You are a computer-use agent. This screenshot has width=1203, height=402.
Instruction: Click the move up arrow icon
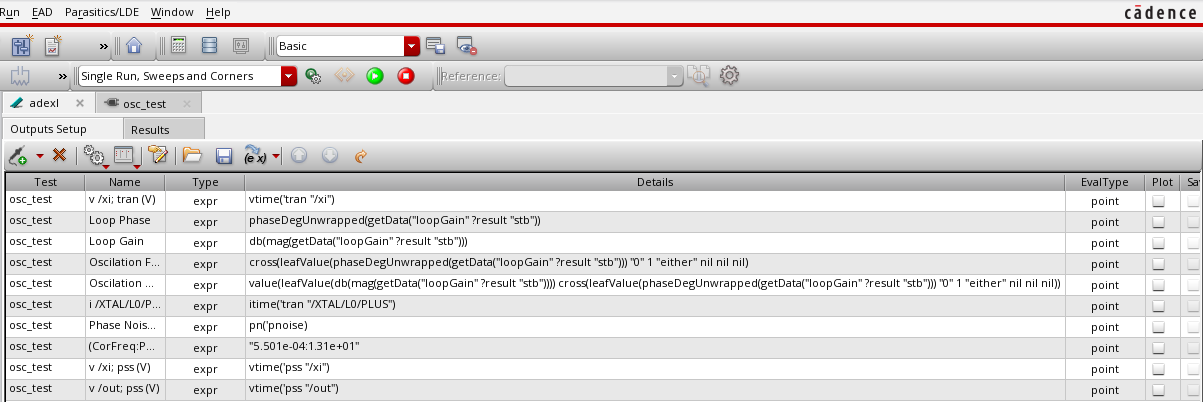tap(298, 156)
